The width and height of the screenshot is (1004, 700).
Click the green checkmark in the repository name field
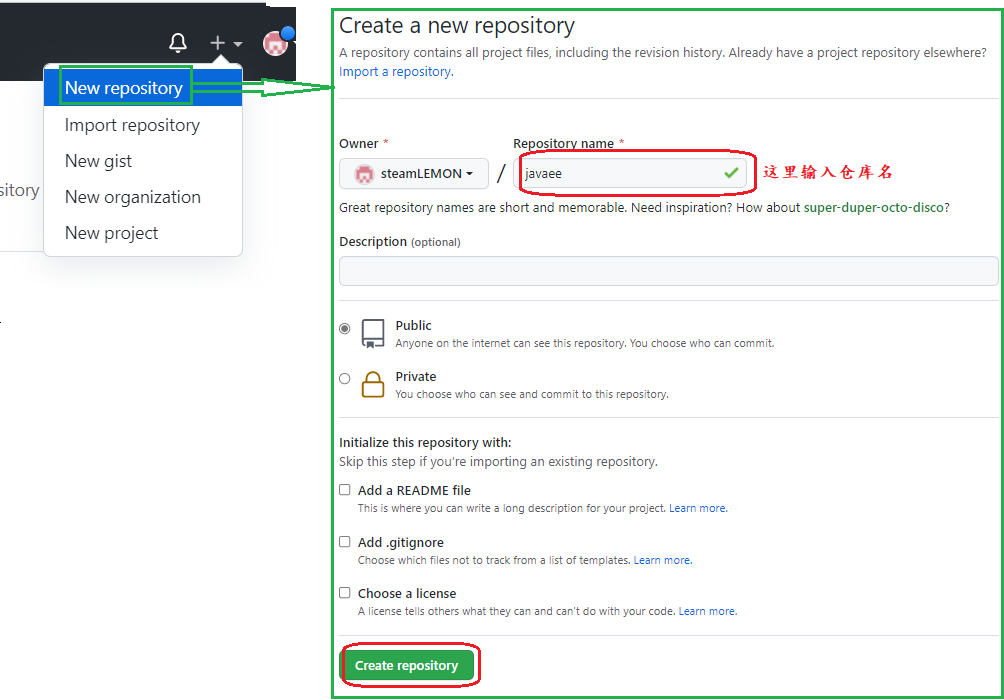731,173
